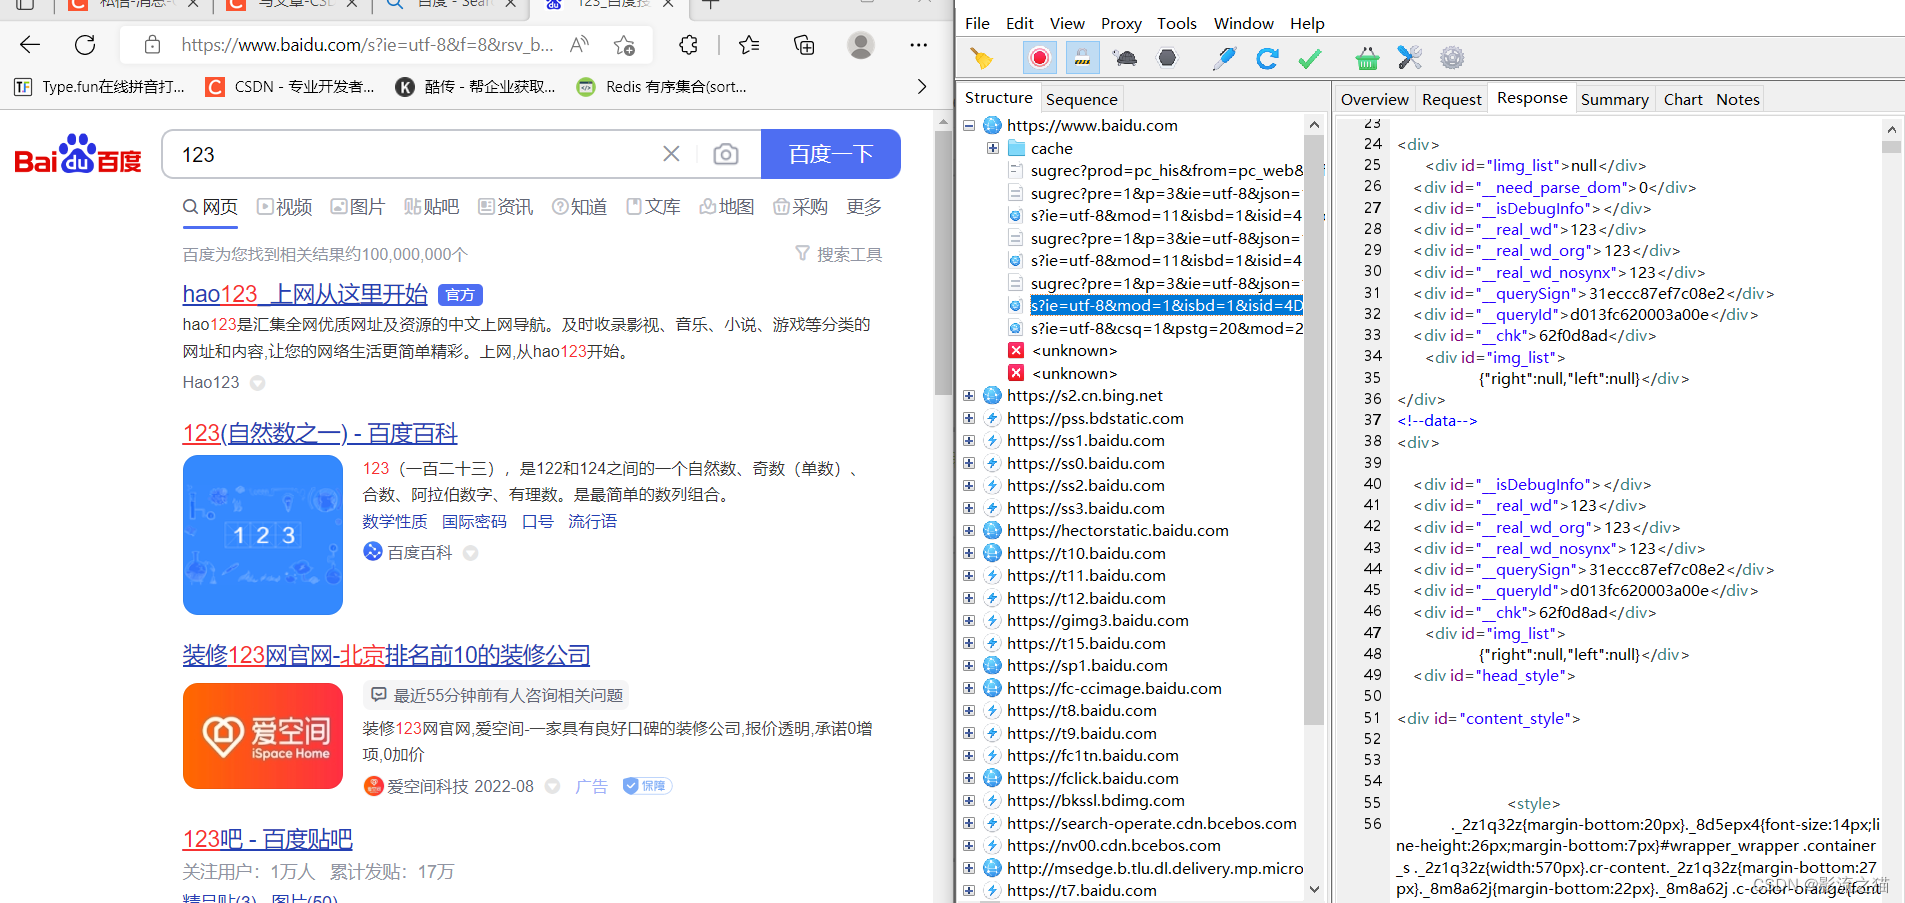1905x903 pixels.
Task: Expand https://pss.bdstatic.com node
Action: (969, 418)
